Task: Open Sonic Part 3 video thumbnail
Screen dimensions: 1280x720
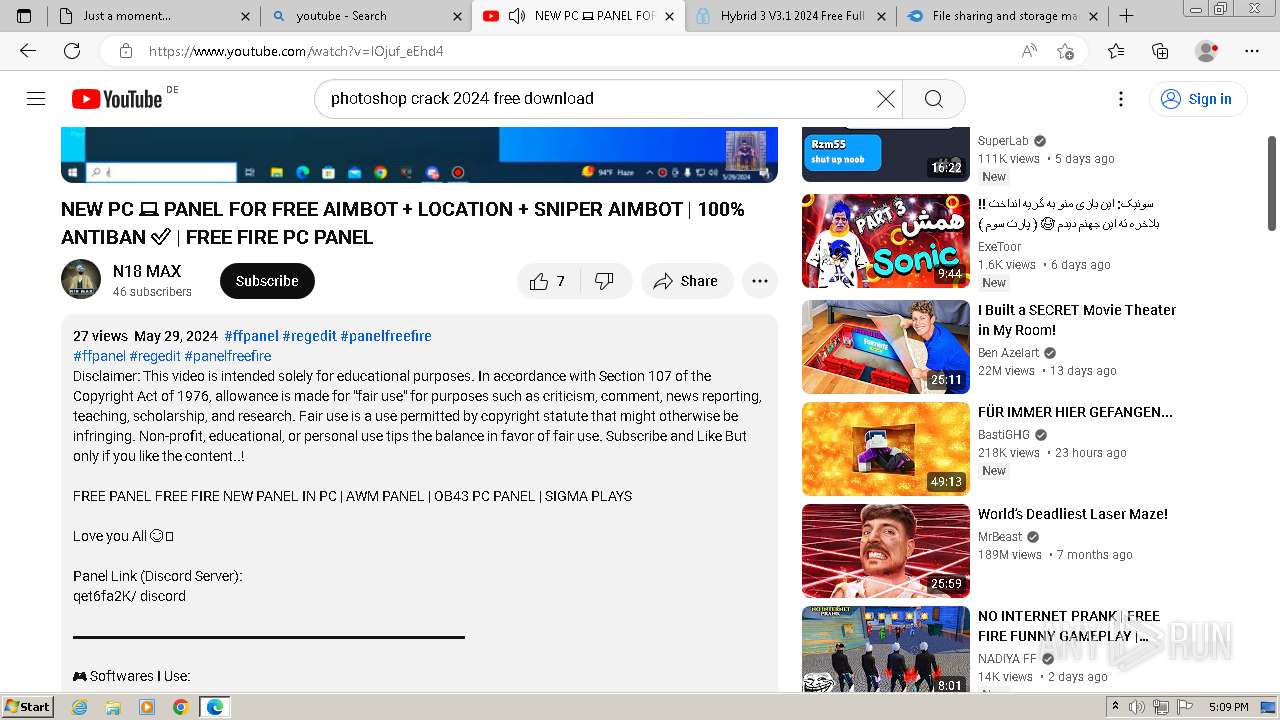Action: pyautogui.click(x=886, y=241)
